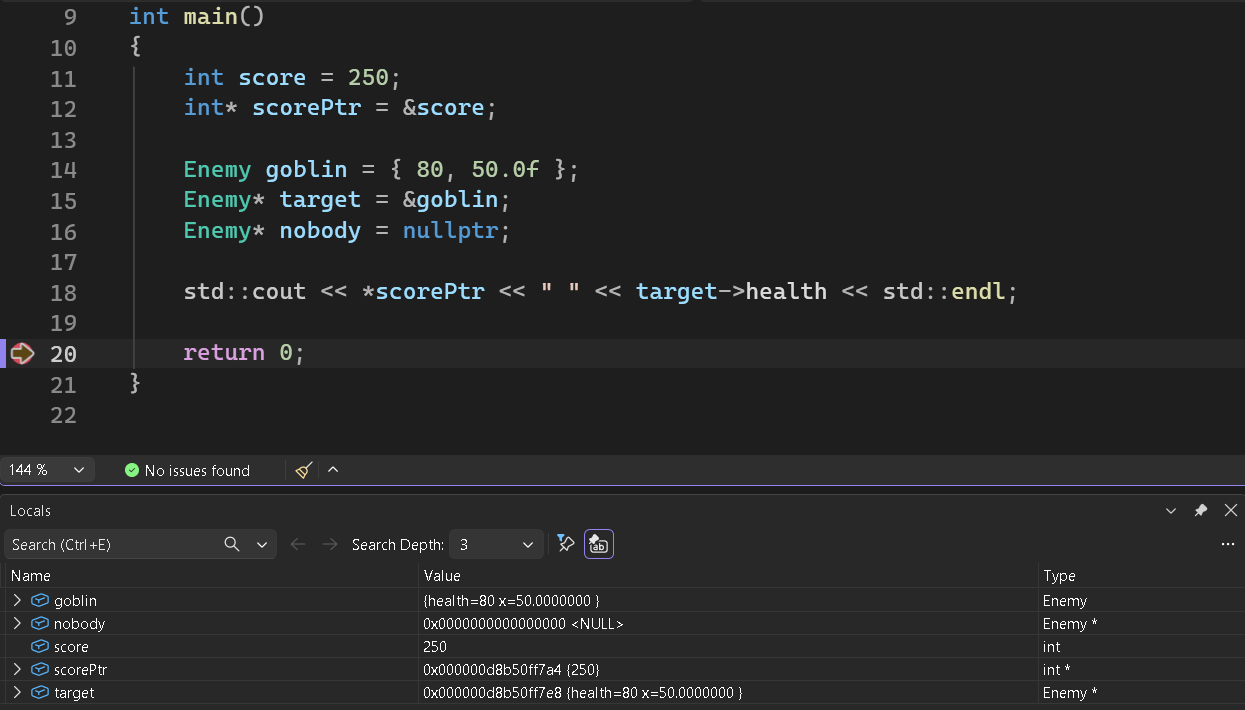Click line number 18 in the editor gutter
Viewport: 1245px width, 710px height.
point(63,293)
